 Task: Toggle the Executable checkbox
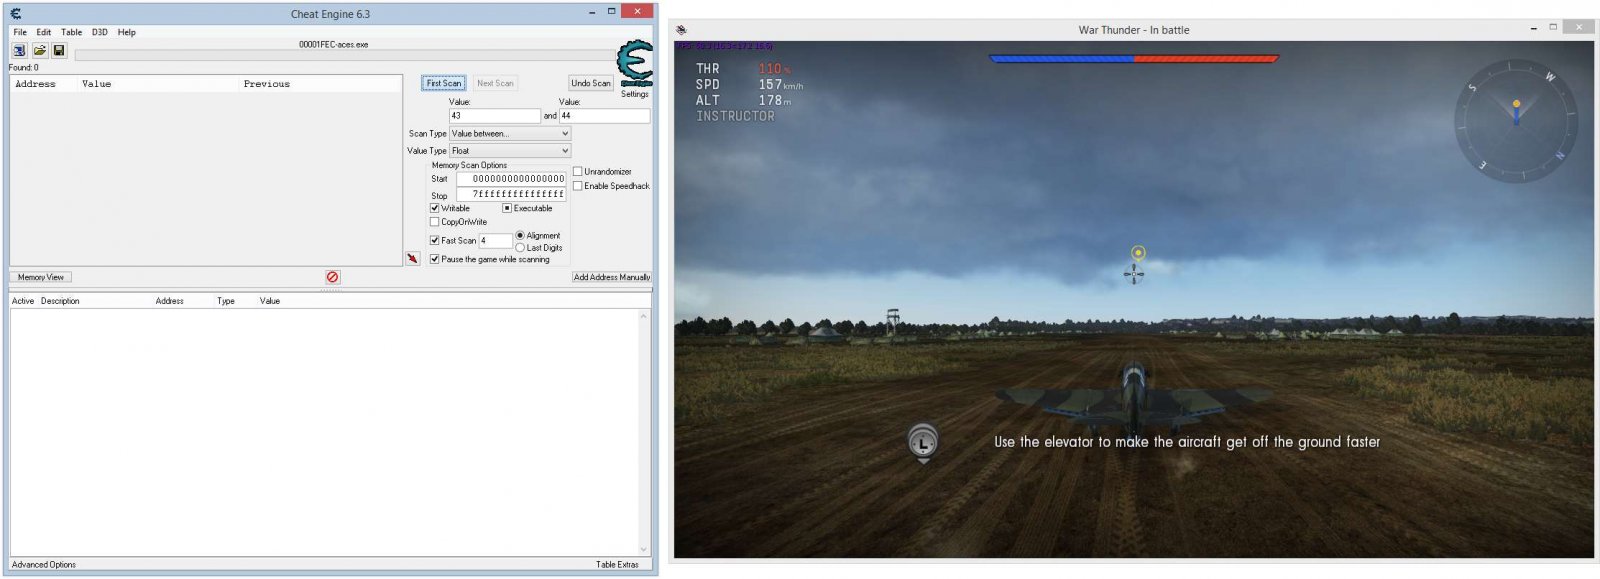coord(507,208)
